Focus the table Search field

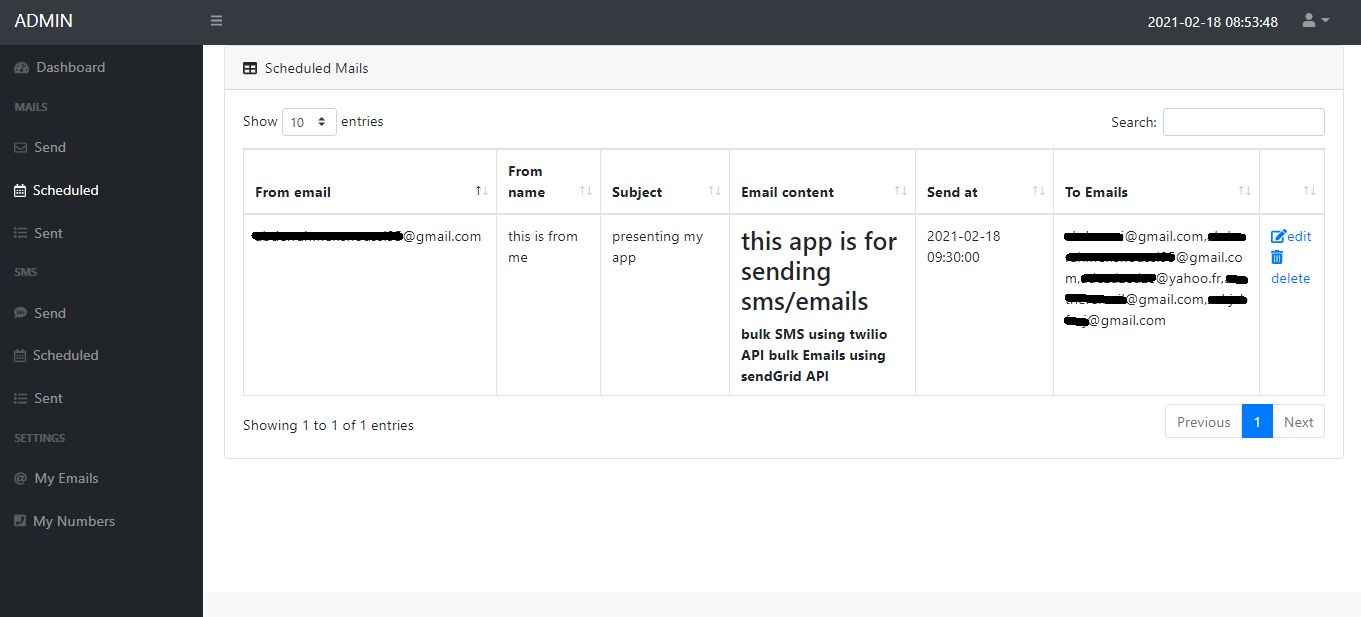(1243, 122)
